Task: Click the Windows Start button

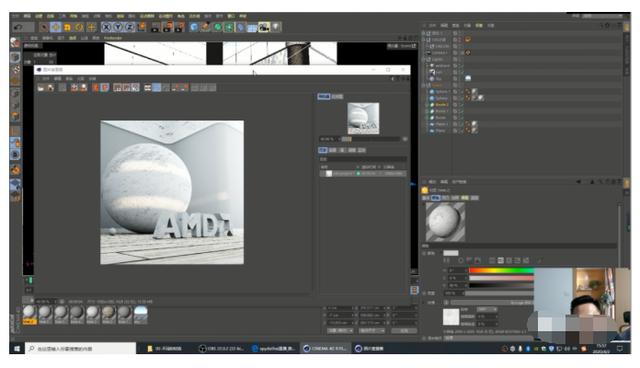Action: coord(17,348)
